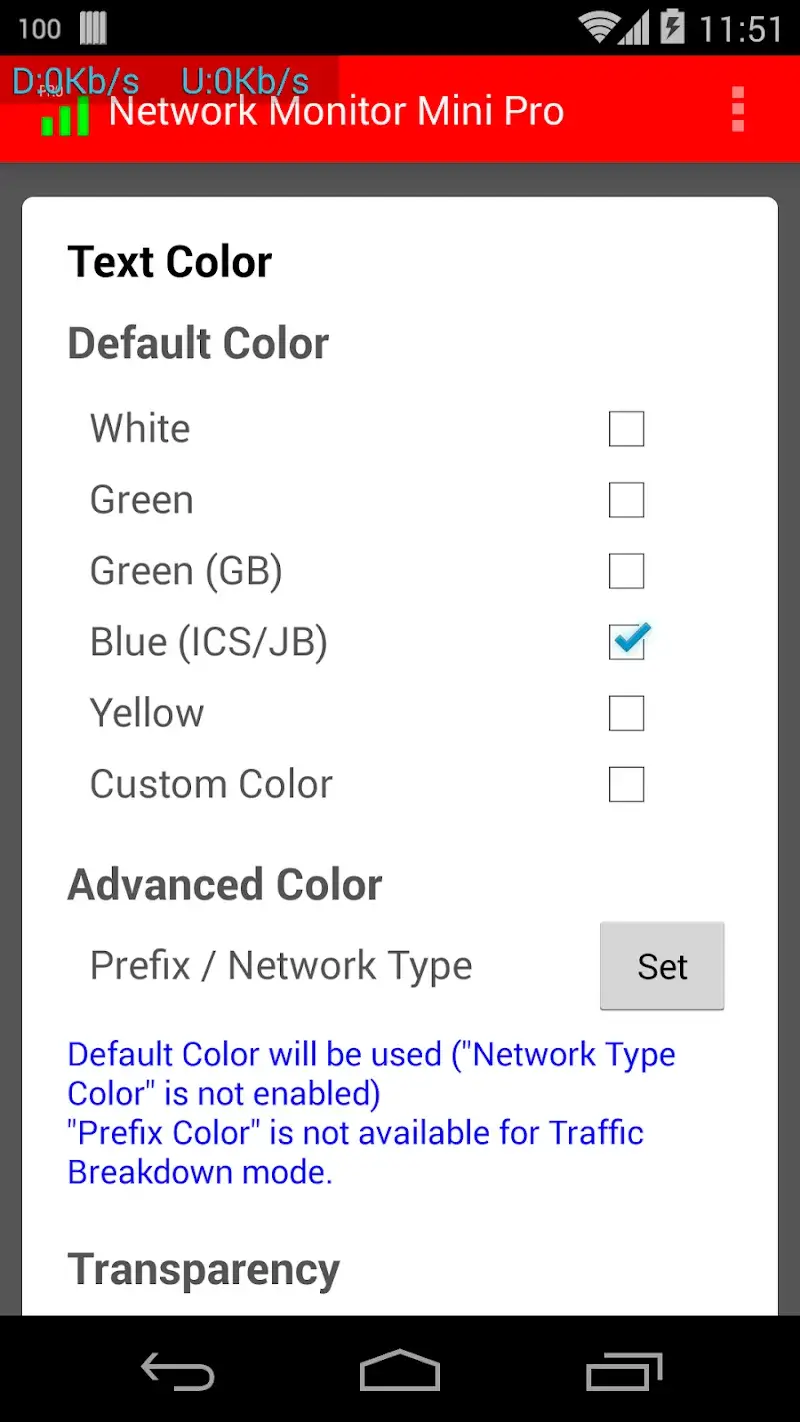800x1422 pixels.
Task: Check the Green color option
Action: [x=626, y=499]
